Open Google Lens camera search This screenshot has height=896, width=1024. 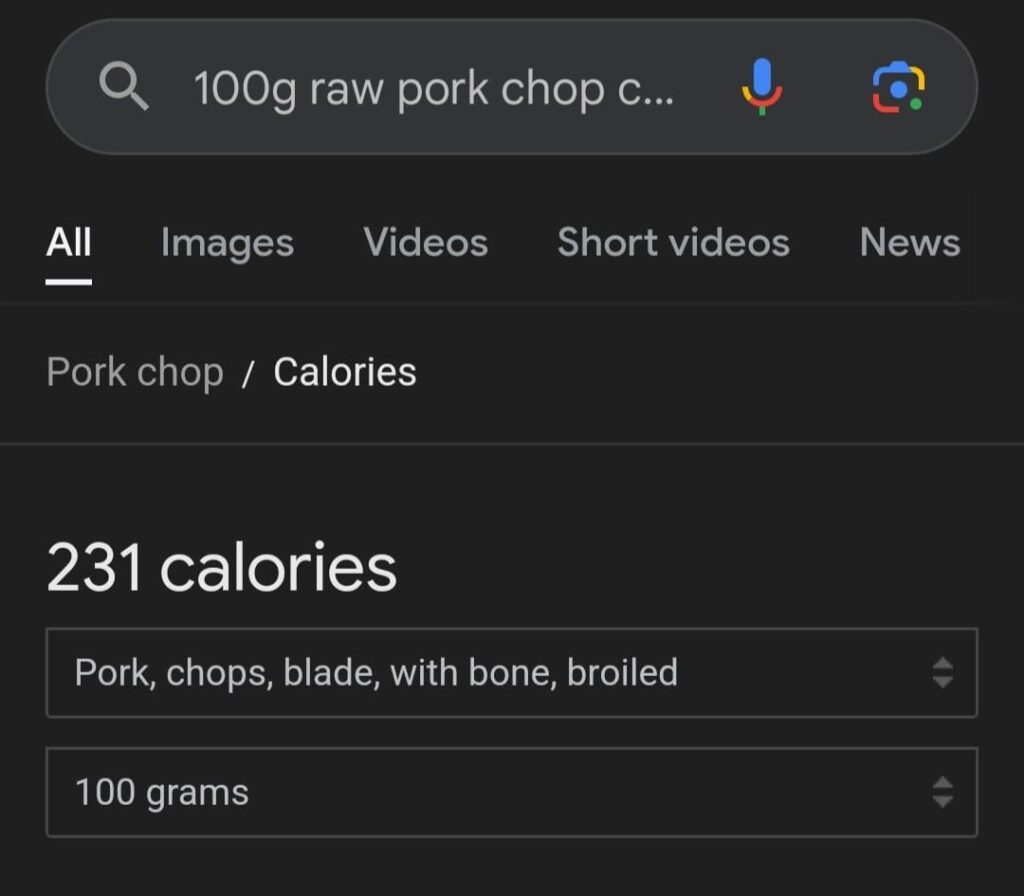[x=897, y=87]
